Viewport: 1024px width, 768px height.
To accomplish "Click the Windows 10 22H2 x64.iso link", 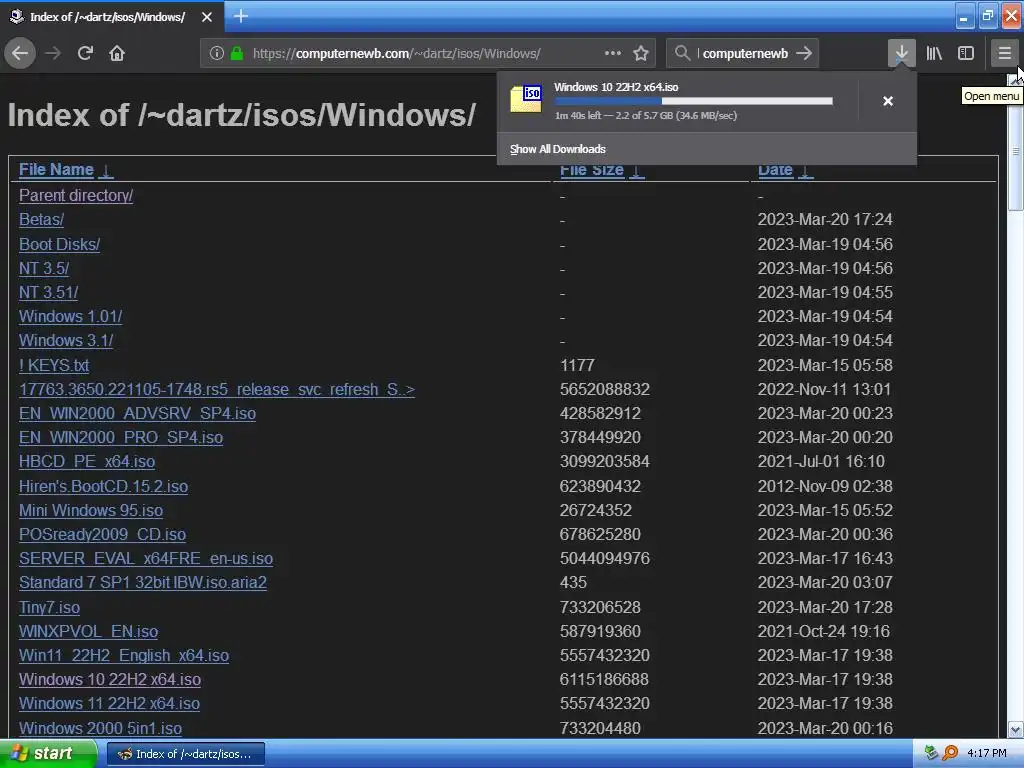I will tap(110, 680).
